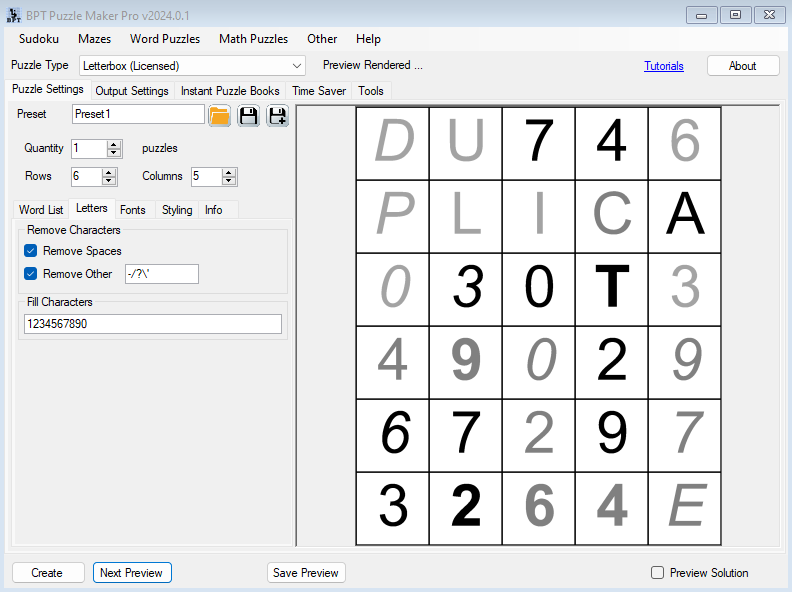This screenshot has width=792, height=592.
Task: Open the Tutorials link
Action: click(x=664, y=66)
